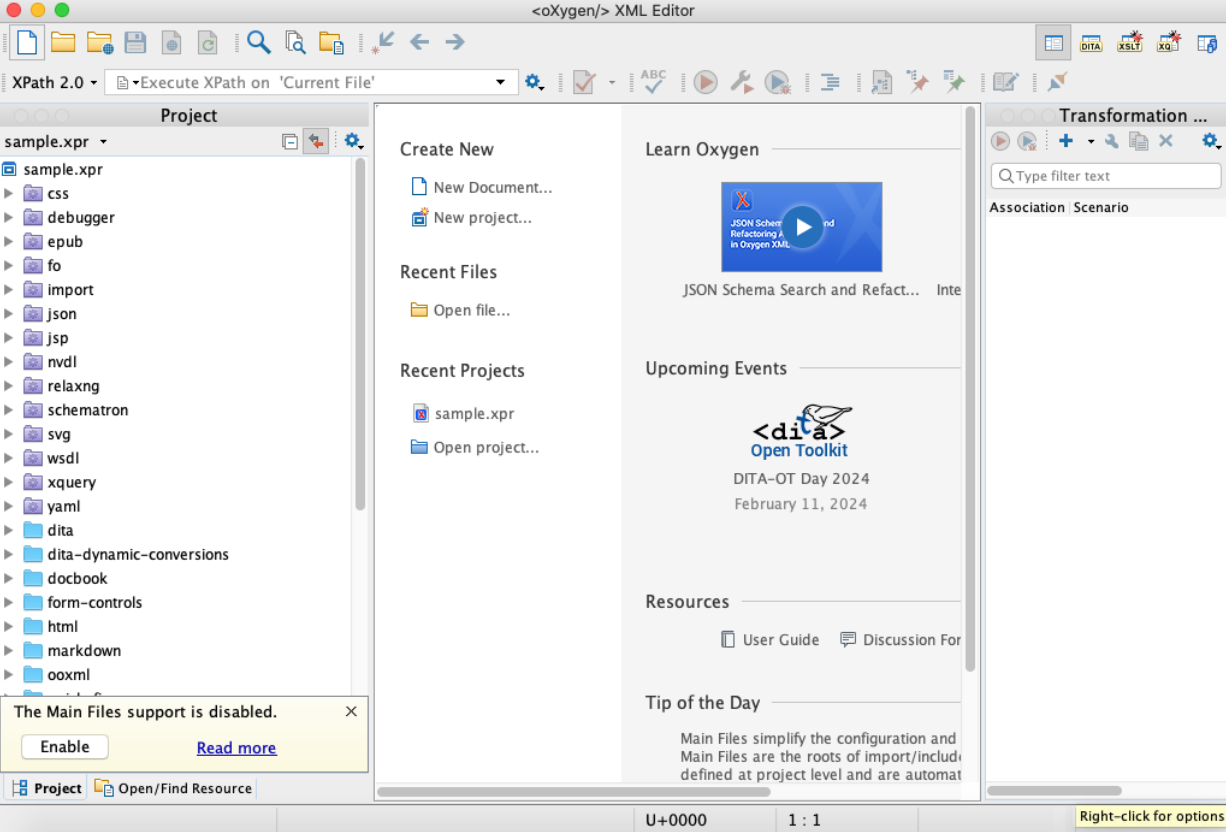Click Configure Transformation Scenarios wrench icon
Image resolution: width=1226 pixels, height=832 pixels.
pos(741,82)
